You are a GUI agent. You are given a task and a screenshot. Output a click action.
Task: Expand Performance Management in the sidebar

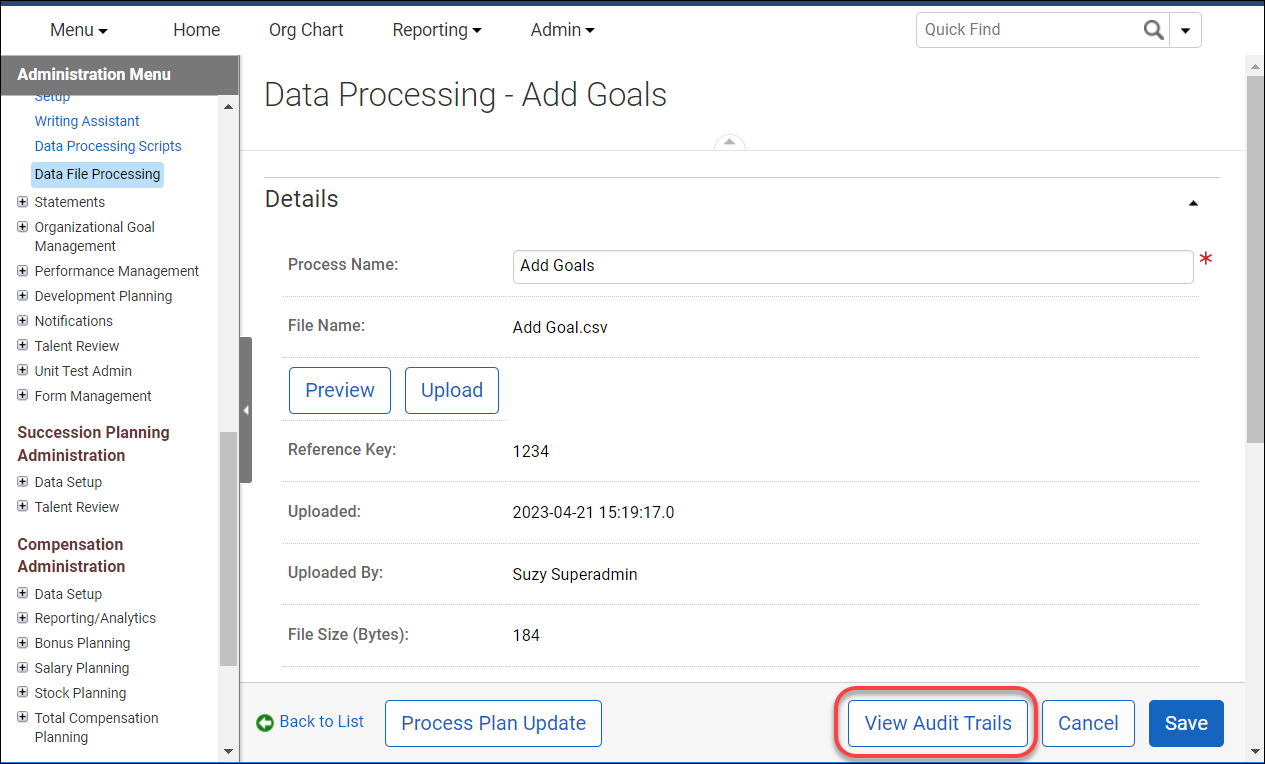[x=24, y=271]
